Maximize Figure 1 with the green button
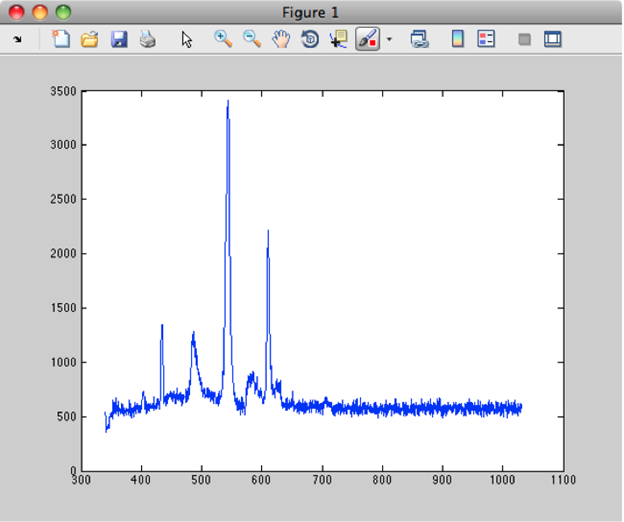 coord(63,12)
